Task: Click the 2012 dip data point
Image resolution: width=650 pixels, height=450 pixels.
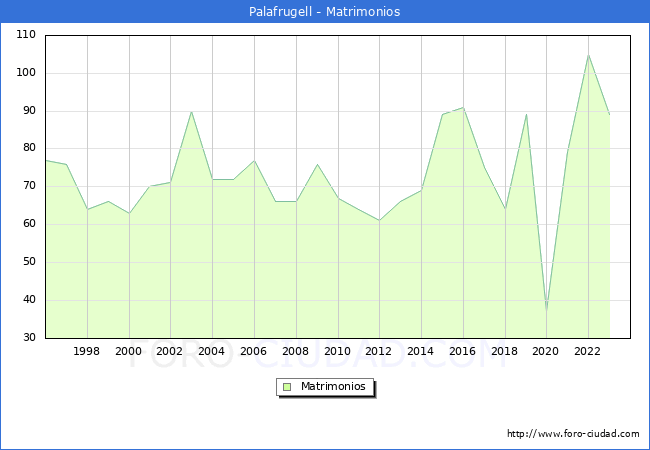Action: [379, 220]
